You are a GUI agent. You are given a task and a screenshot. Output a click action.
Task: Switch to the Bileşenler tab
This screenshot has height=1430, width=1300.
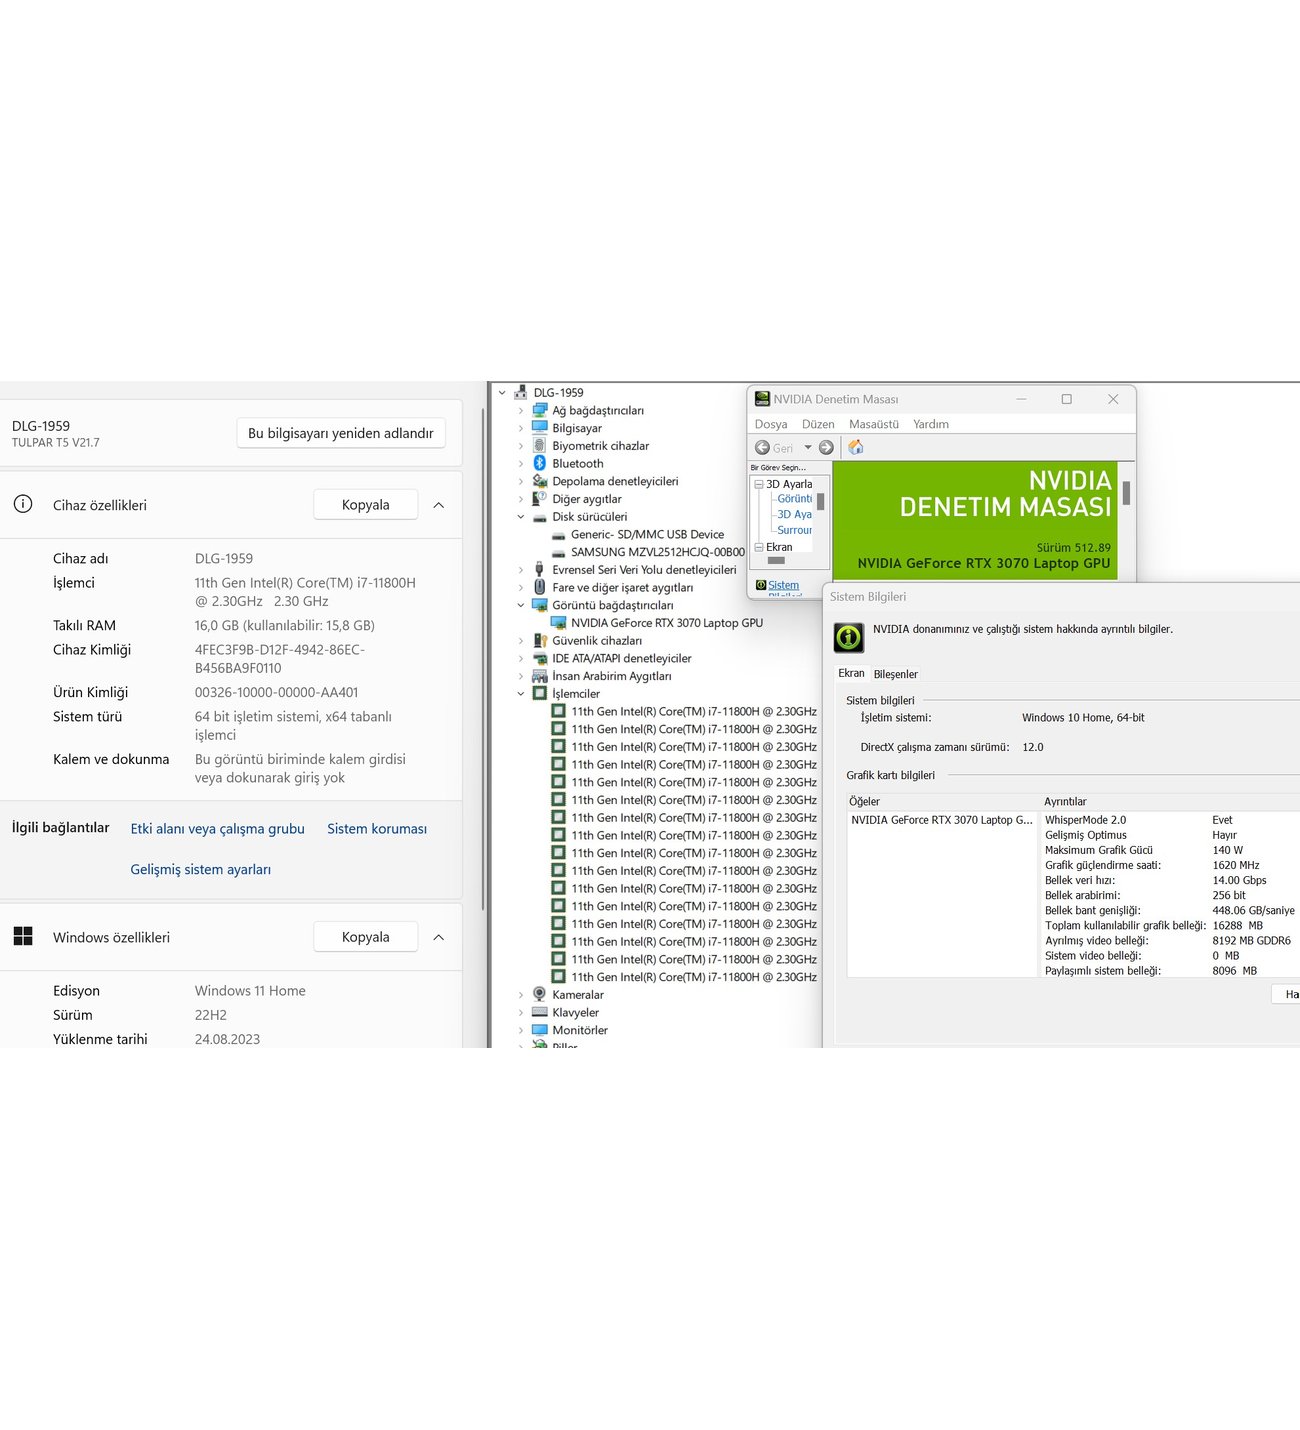pos(895,674)
